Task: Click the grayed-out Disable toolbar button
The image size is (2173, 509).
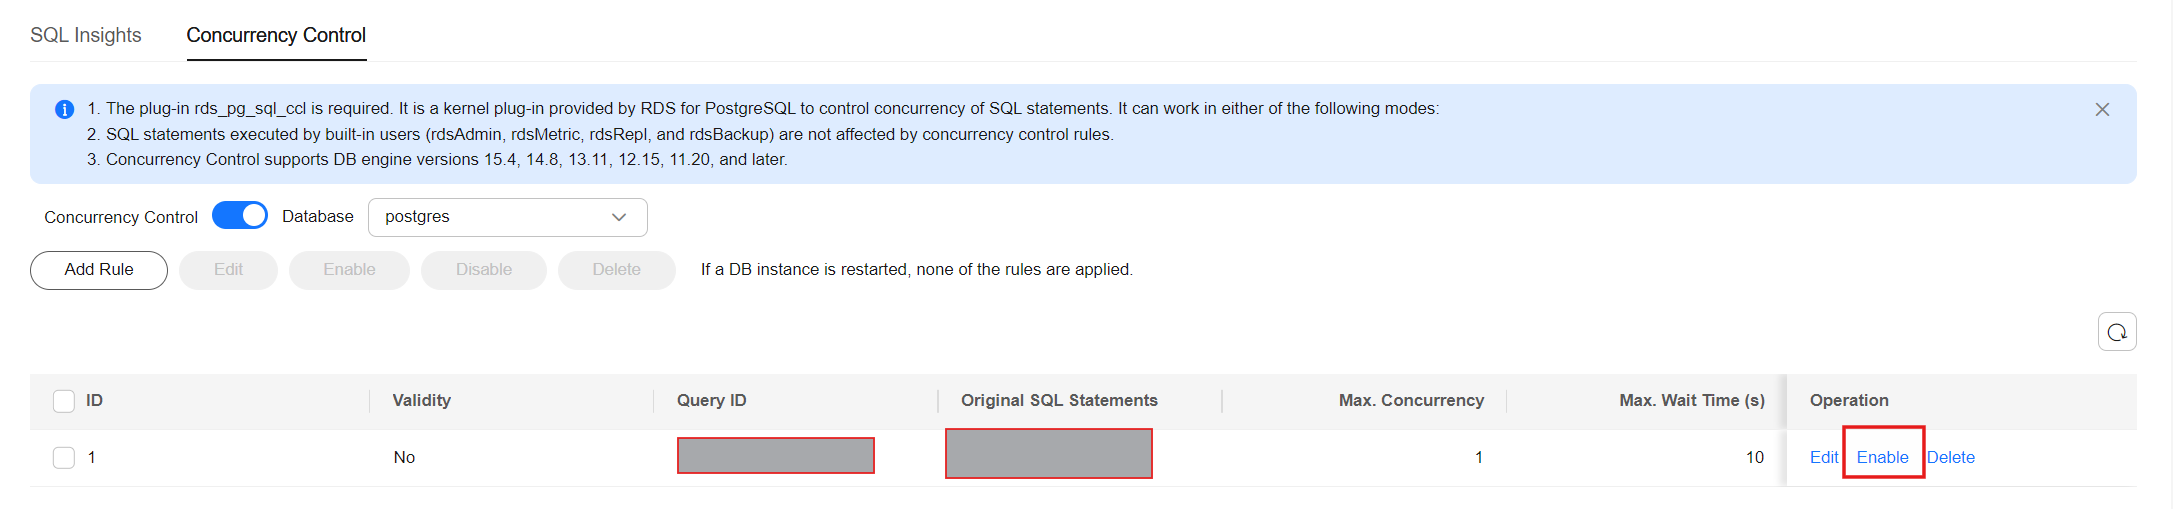Action: [484, 270]
